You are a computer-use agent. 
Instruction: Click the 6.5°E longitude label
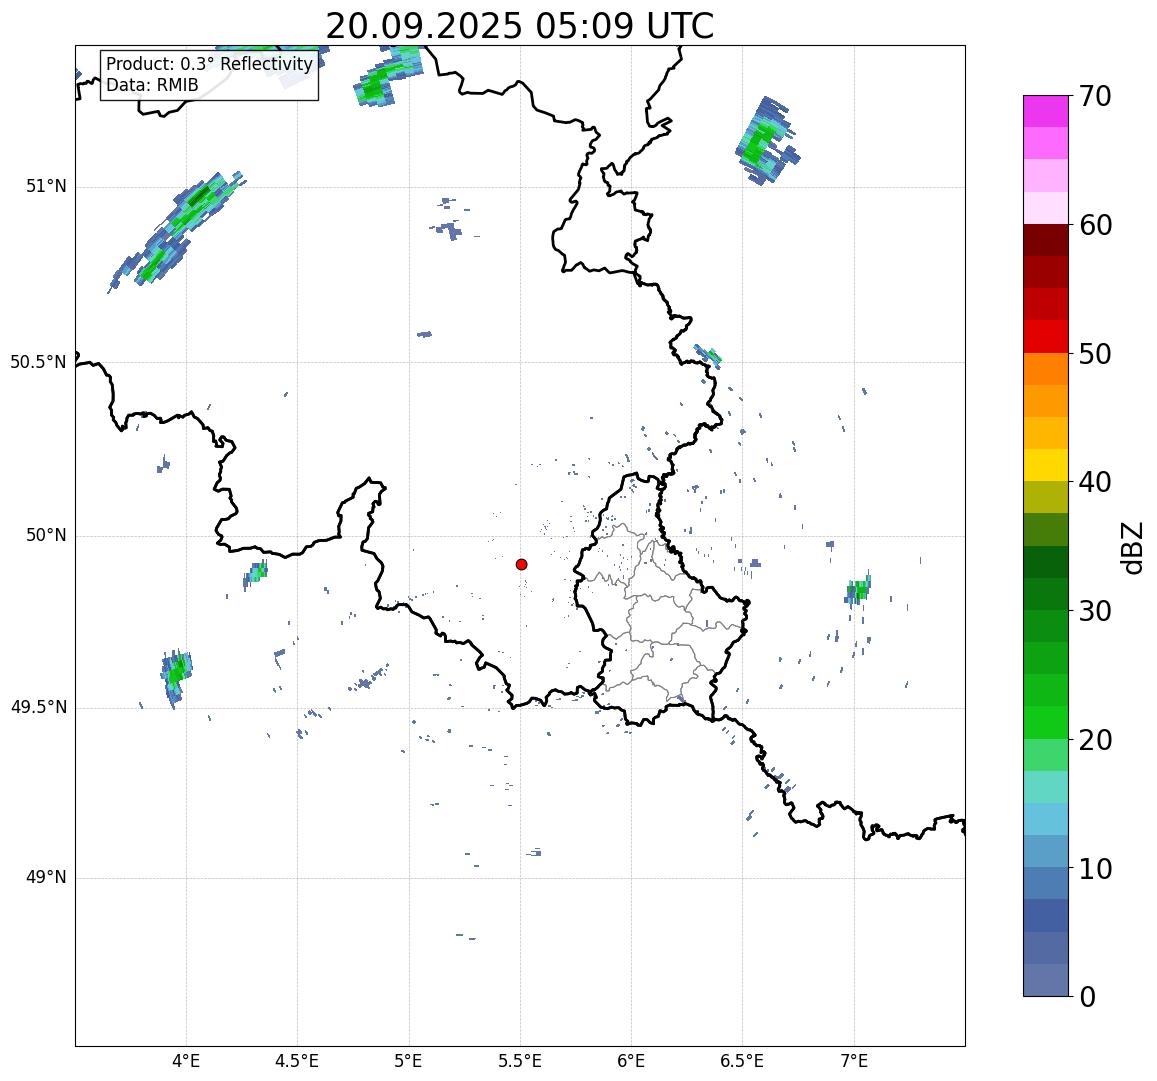(742, 1061)
